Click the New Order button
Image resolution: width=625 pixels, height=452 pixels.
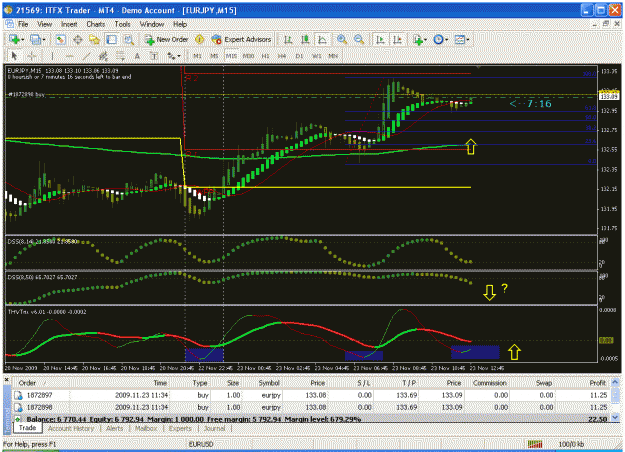click(x=167, y=39)
